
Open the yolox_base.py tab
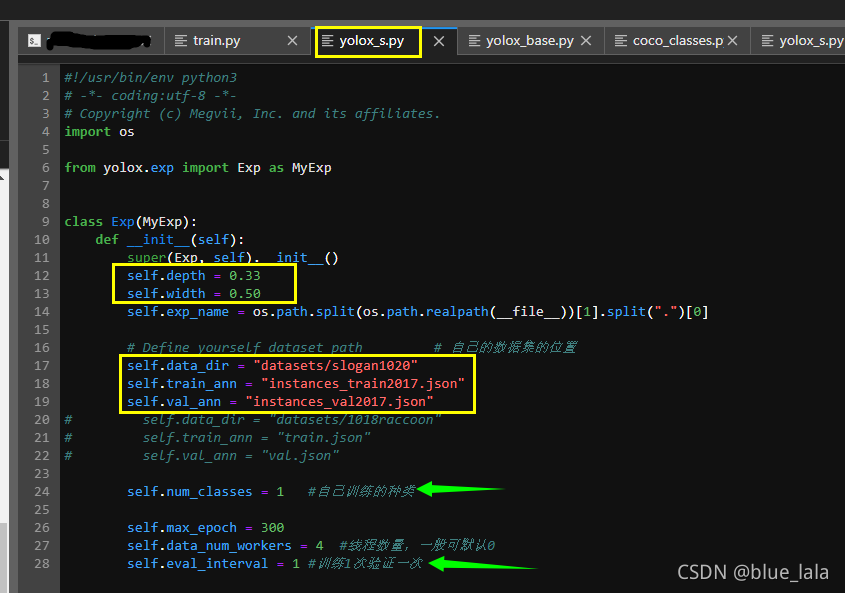pos(529,41)
